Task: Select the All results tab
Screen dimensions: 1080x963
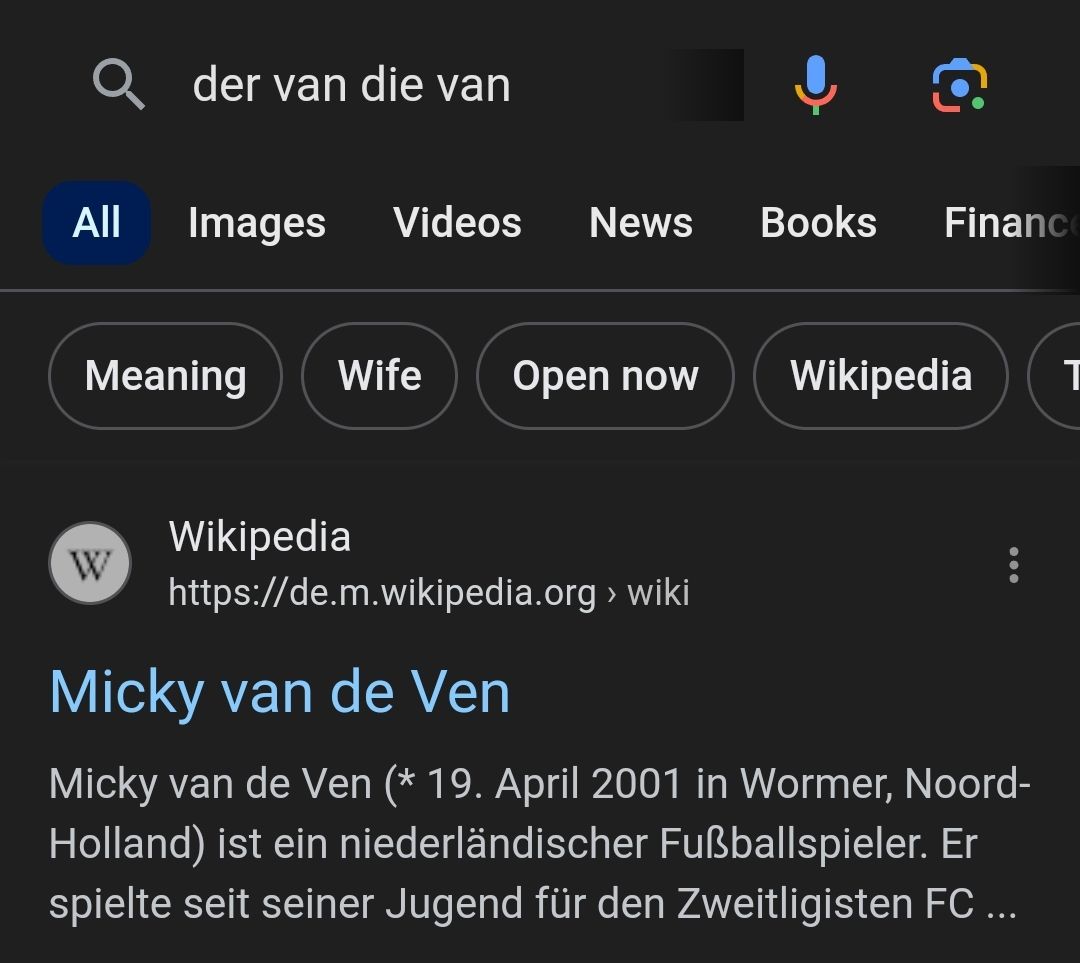Action: pyautogui.click(x=97, y=223)
